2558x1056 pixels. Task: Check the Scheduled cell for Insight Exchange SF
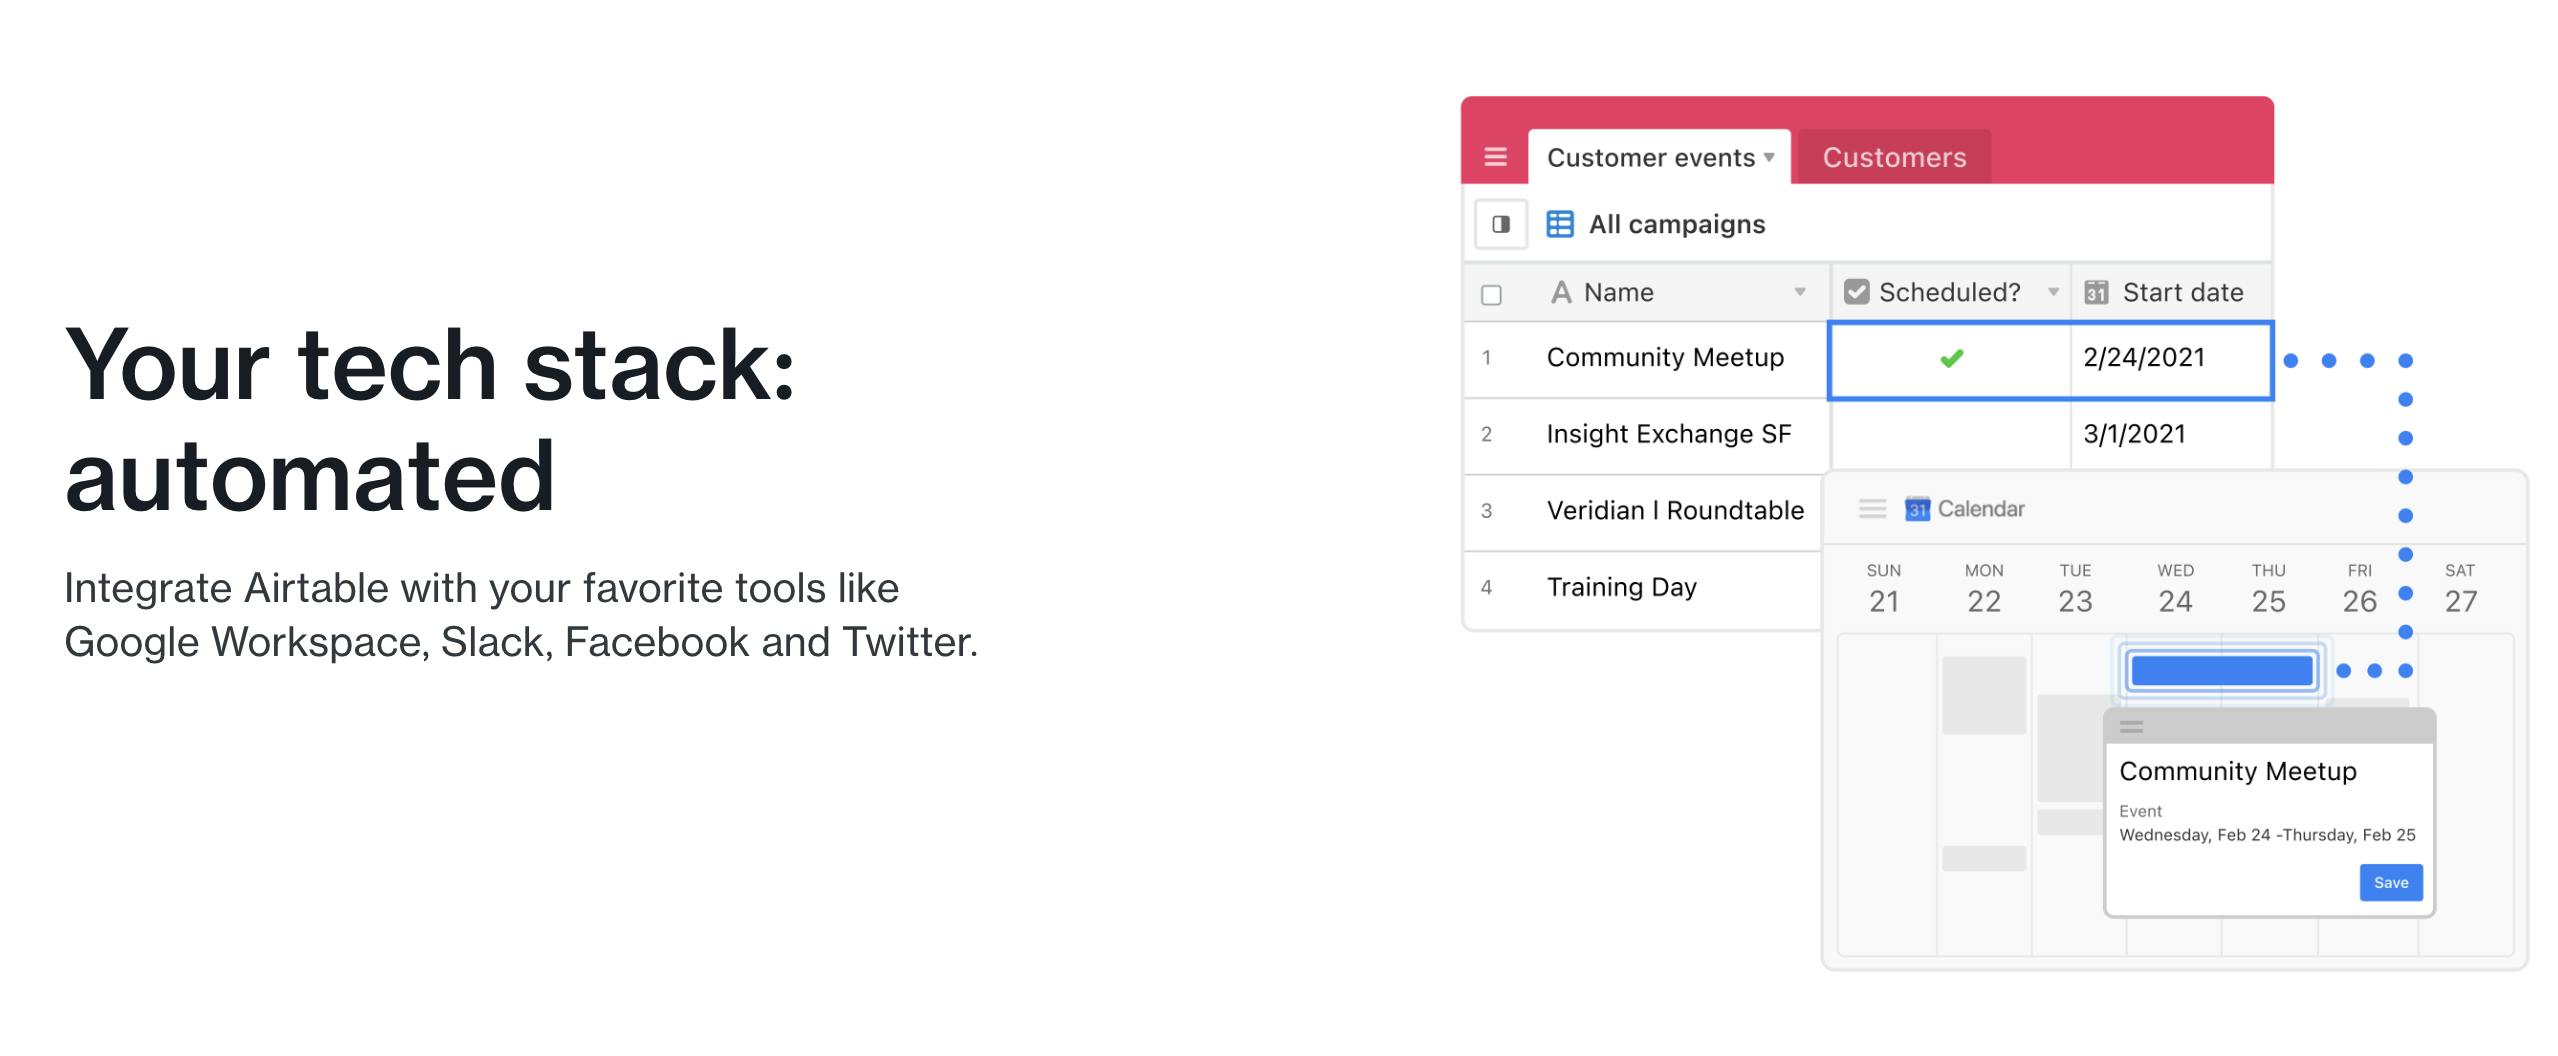pos(1950,435)
